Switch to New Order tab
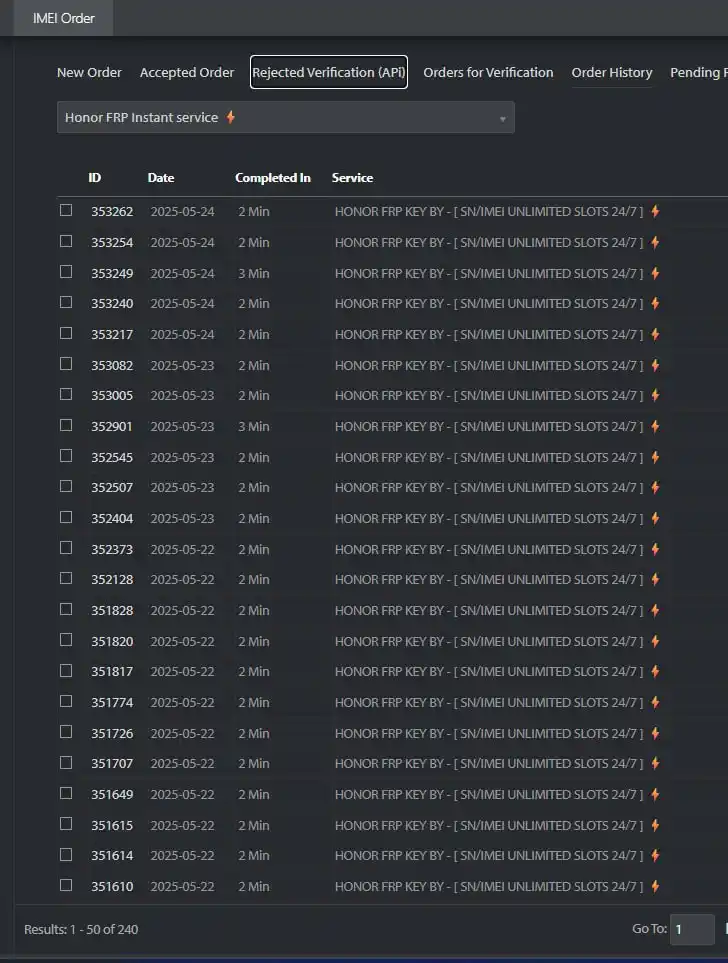728x963 pixels. point(89,72)
